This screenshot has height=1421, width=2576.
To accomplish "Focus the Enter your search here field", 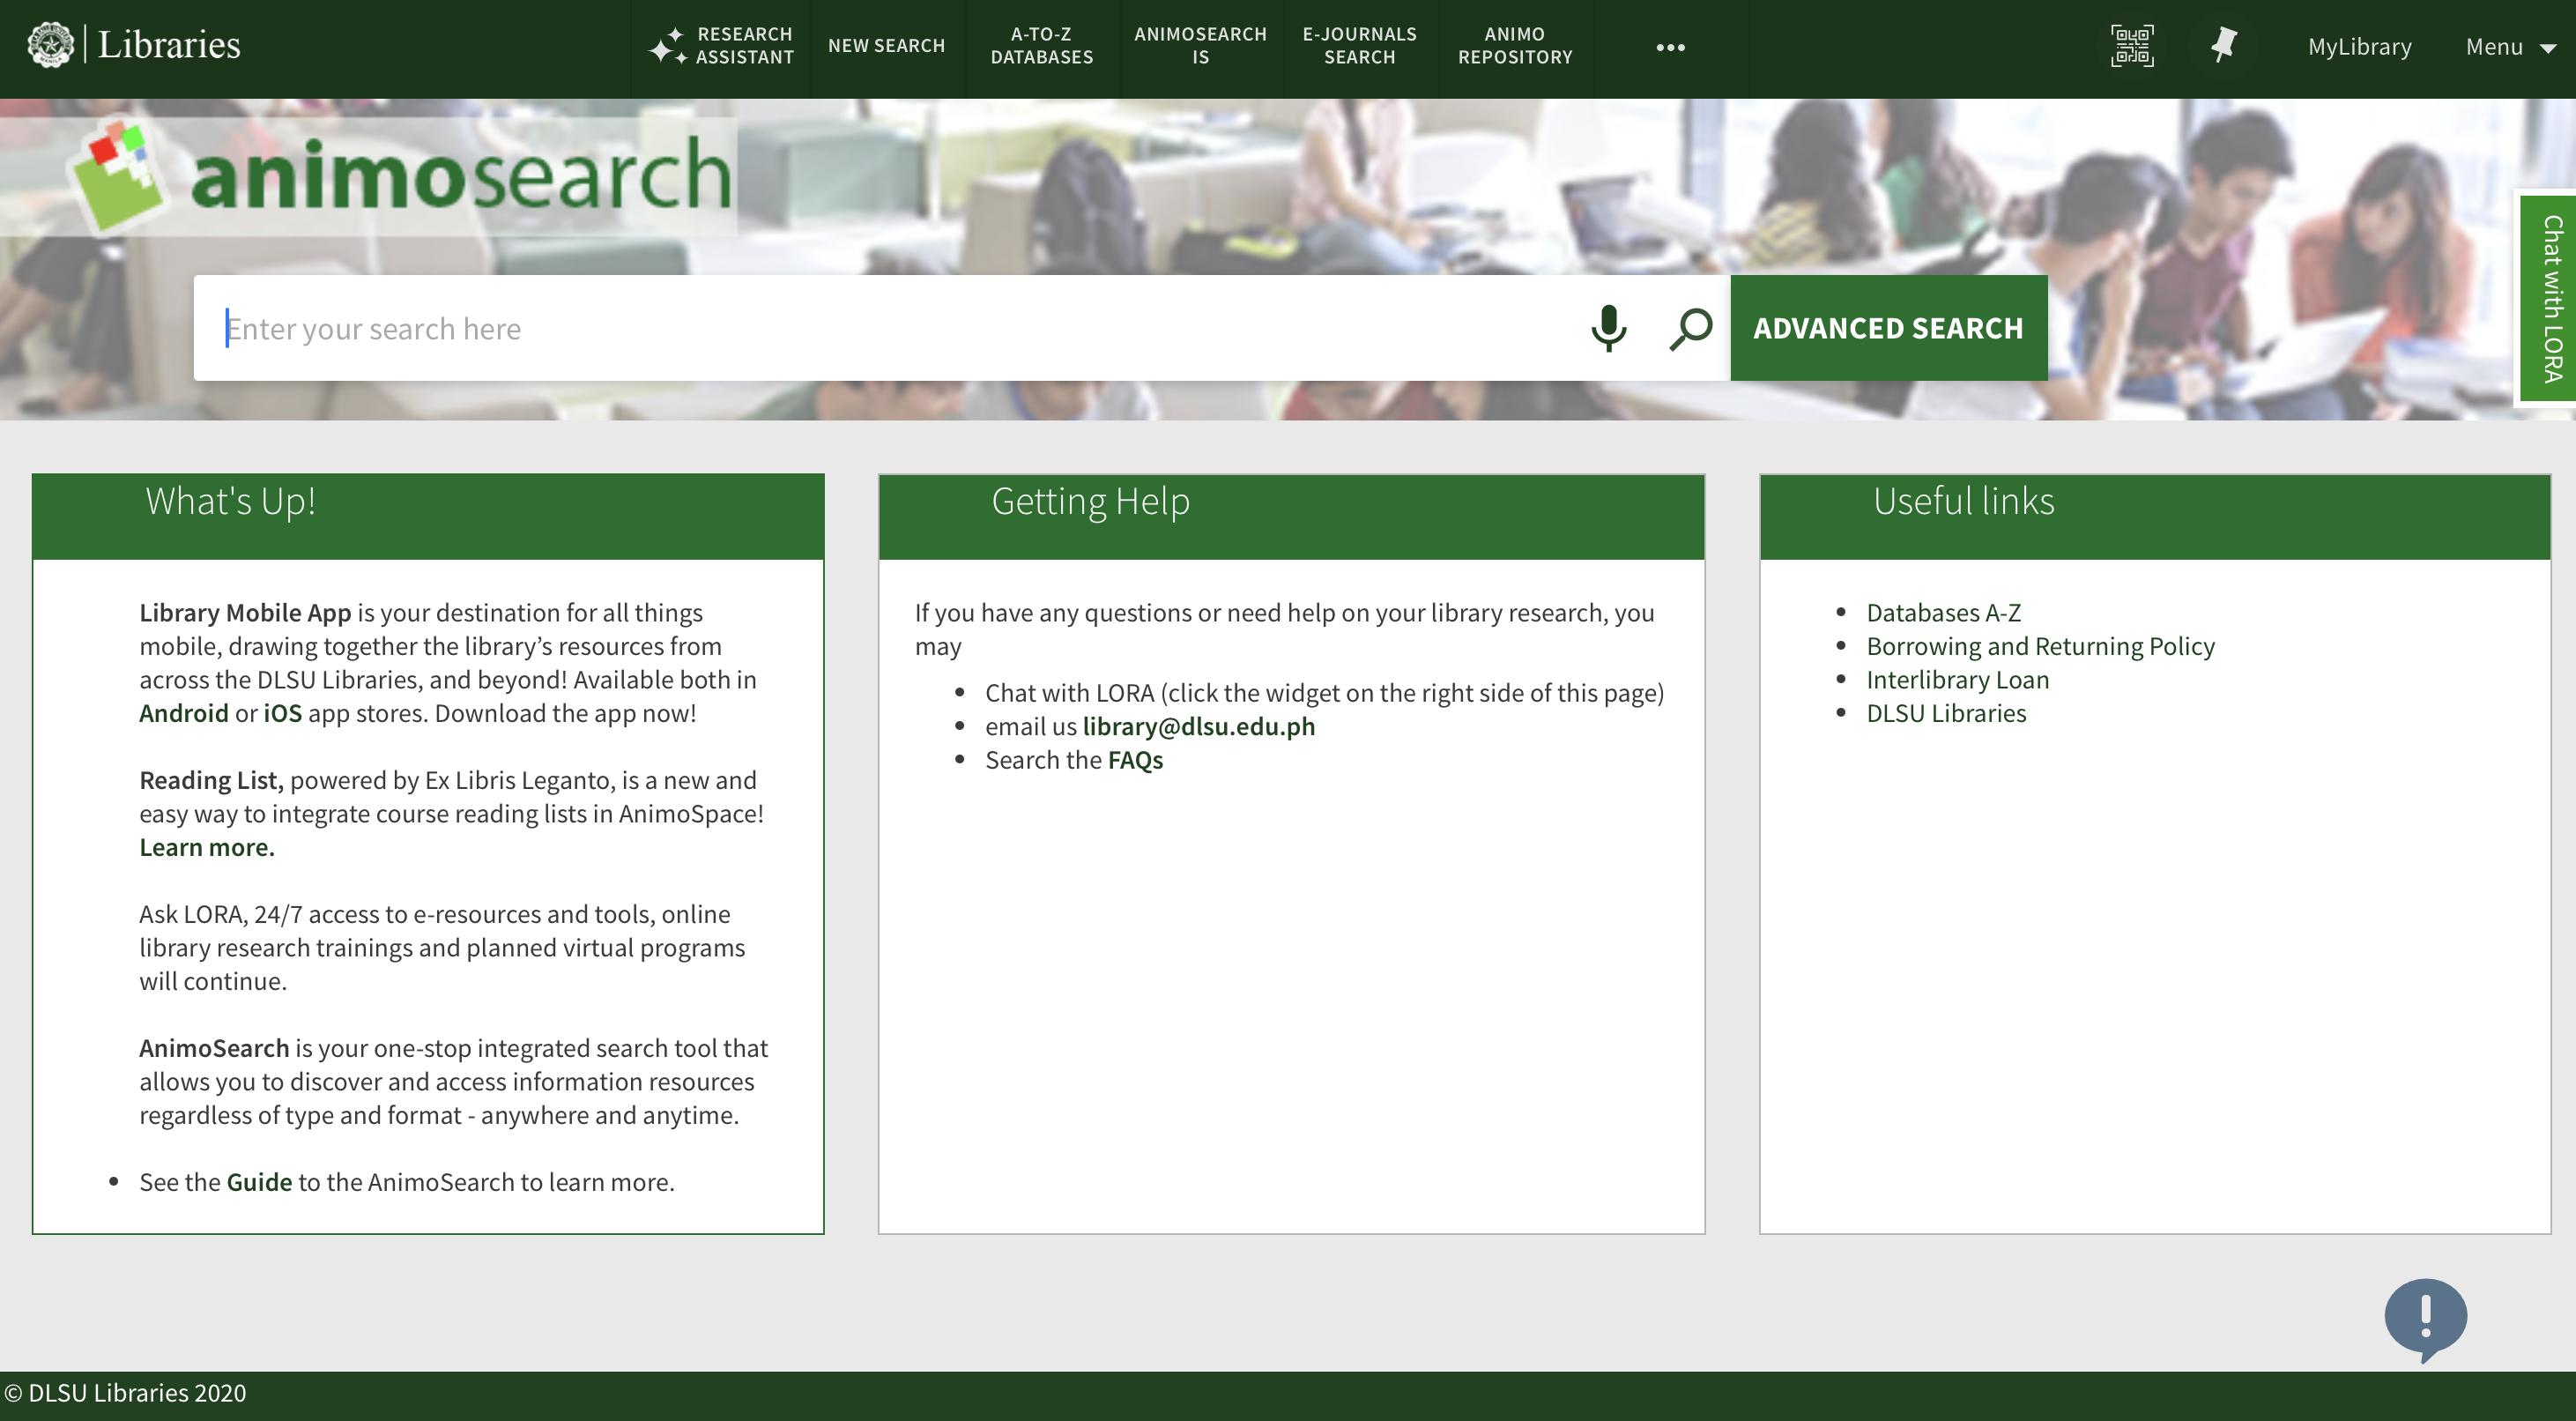I will [x=890, y=328].
